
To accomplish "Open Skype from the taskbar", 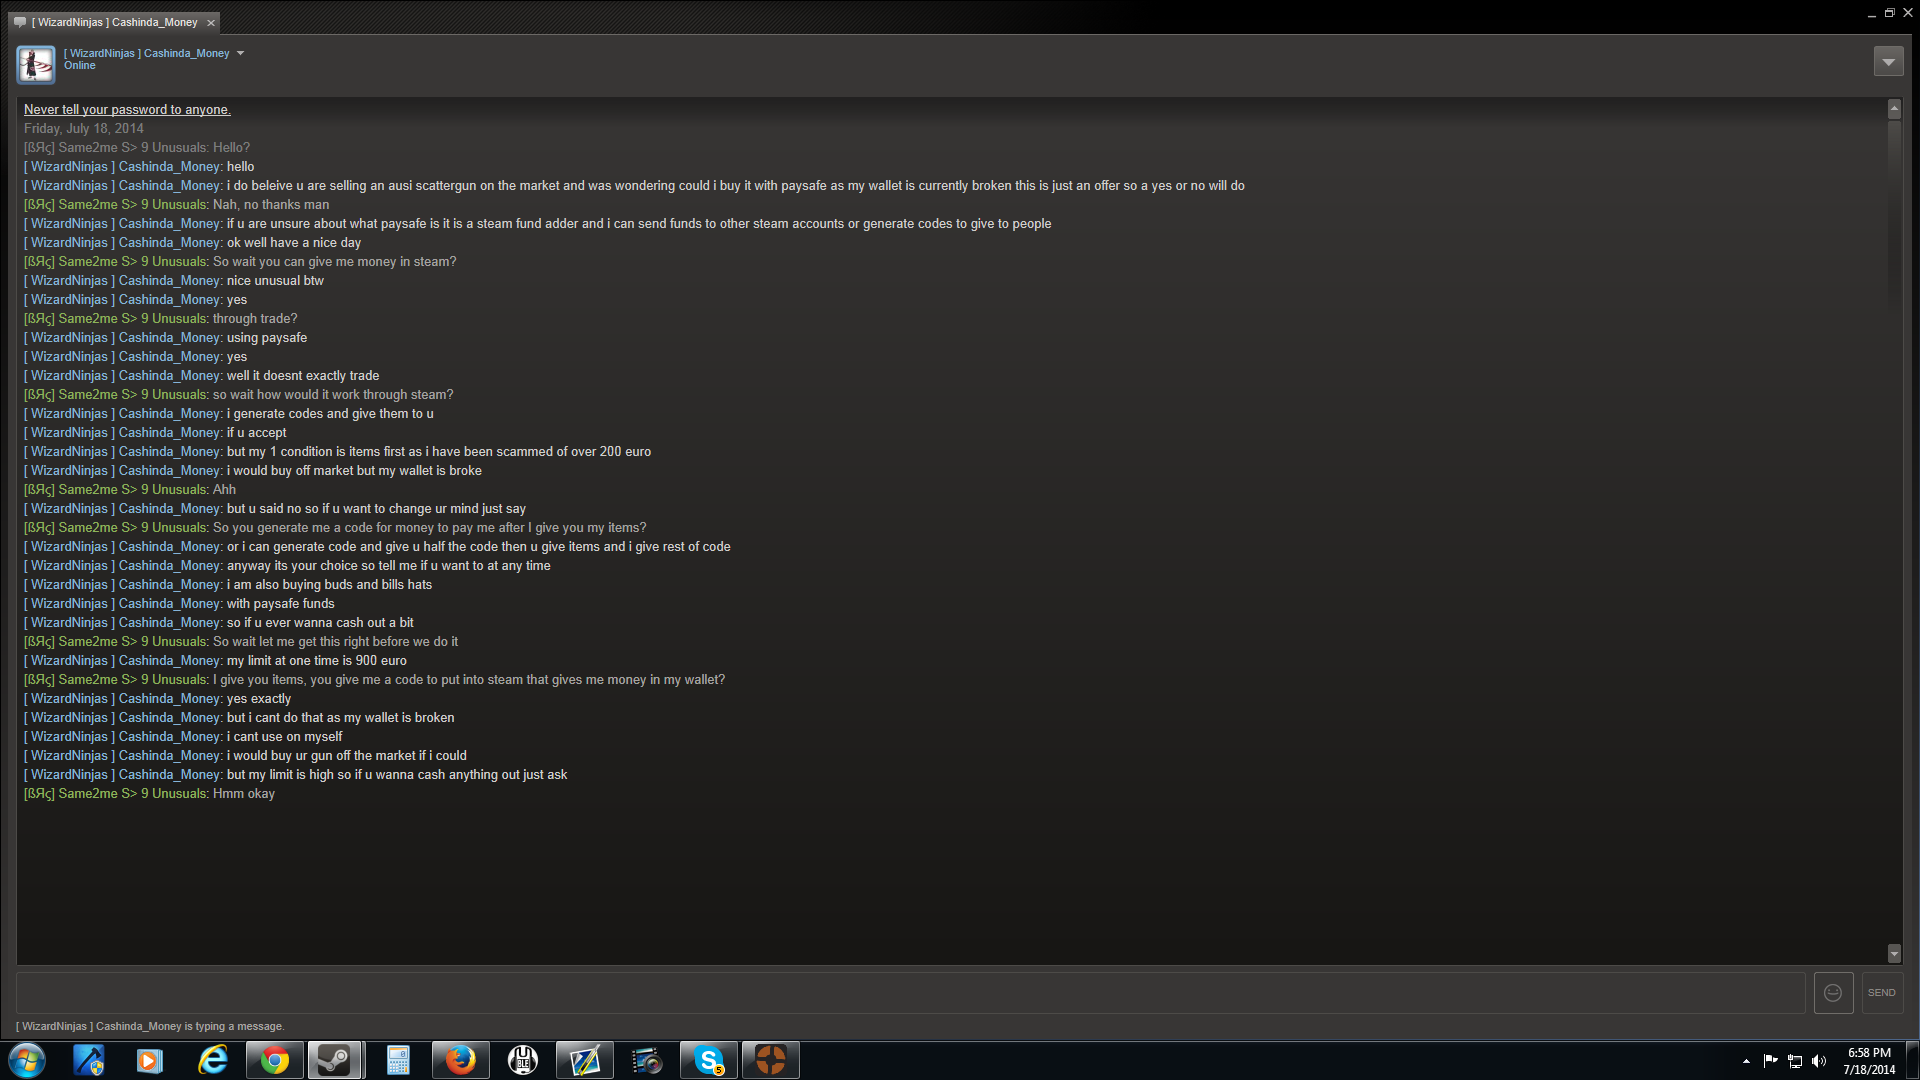I will pyautogui.click(x=709, y=1060).
